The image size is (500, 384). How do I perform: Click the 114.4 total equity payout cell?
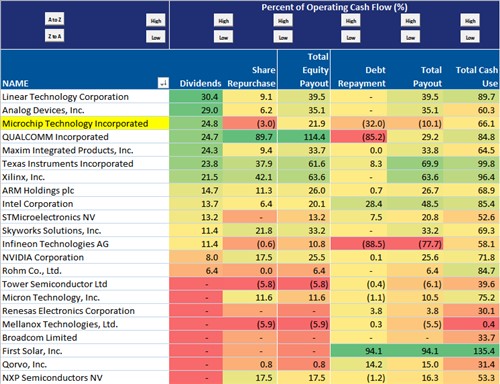pos(304,137)
